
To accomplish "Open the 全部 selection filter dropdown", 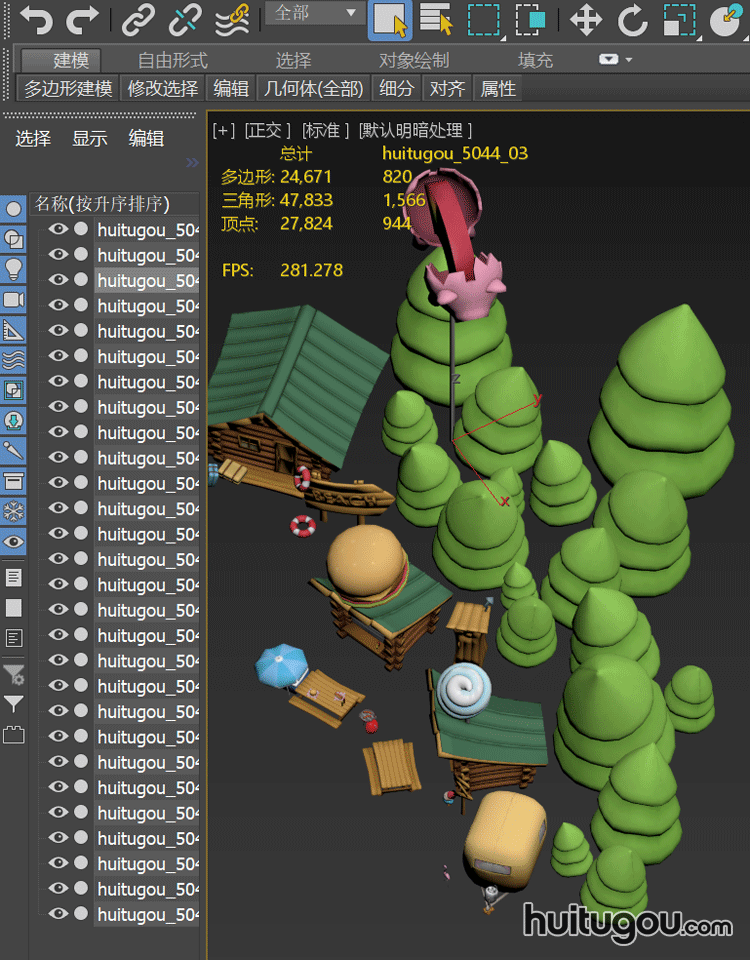I will [x=314, y=13].
